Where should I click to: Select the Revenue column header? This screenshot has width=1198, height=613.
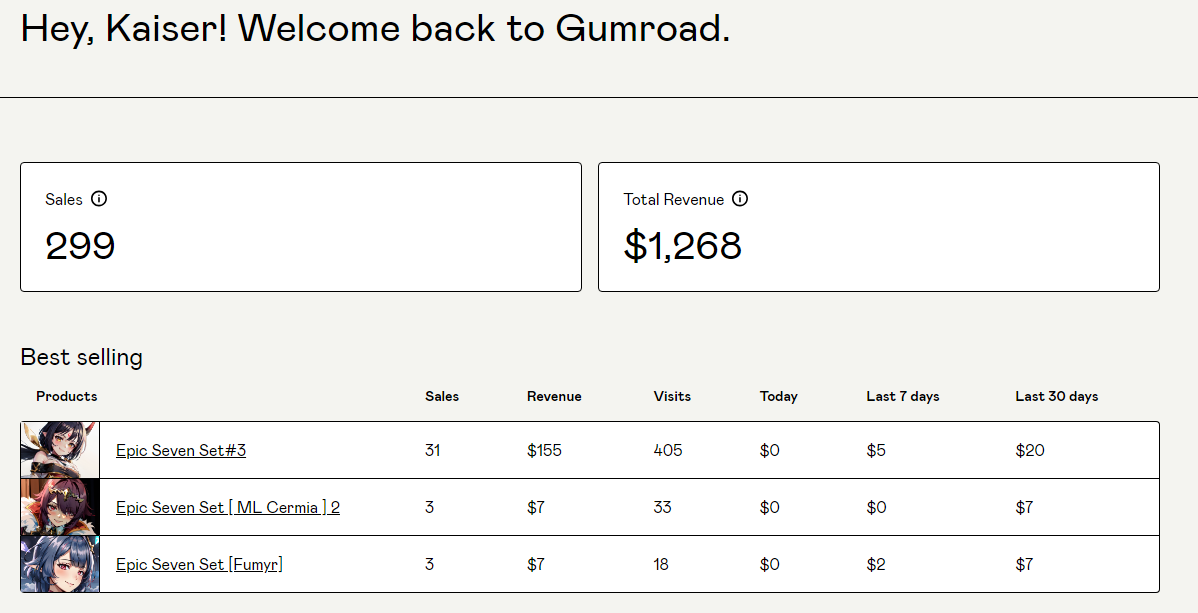point(554,397)
